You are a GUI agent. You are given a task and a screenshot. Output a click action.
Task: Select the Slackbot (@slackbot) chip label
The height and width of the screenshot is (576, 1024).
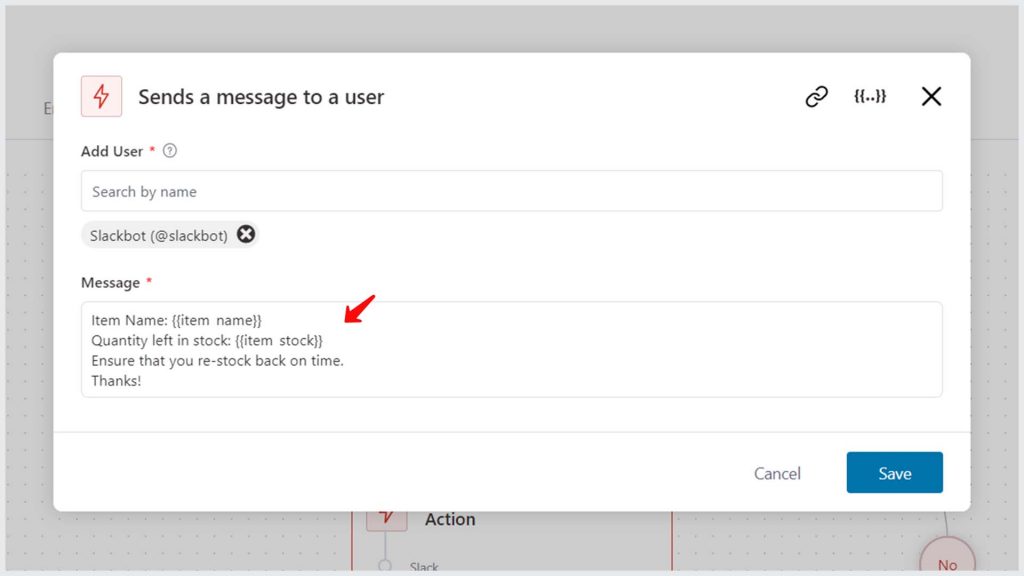[x=159, y=236]
